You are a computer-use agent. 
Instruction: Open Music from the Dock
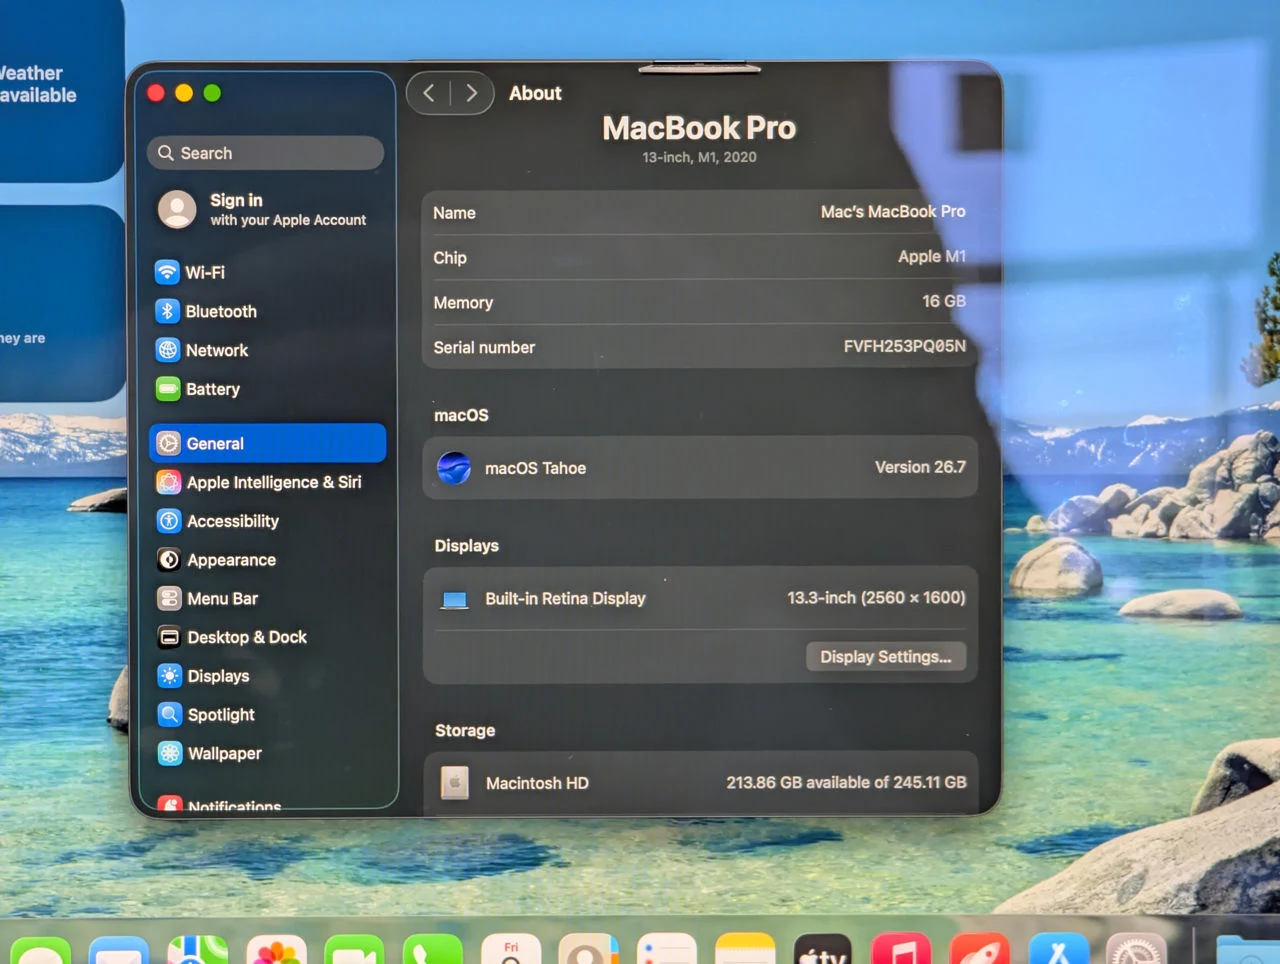coord(901,951)
